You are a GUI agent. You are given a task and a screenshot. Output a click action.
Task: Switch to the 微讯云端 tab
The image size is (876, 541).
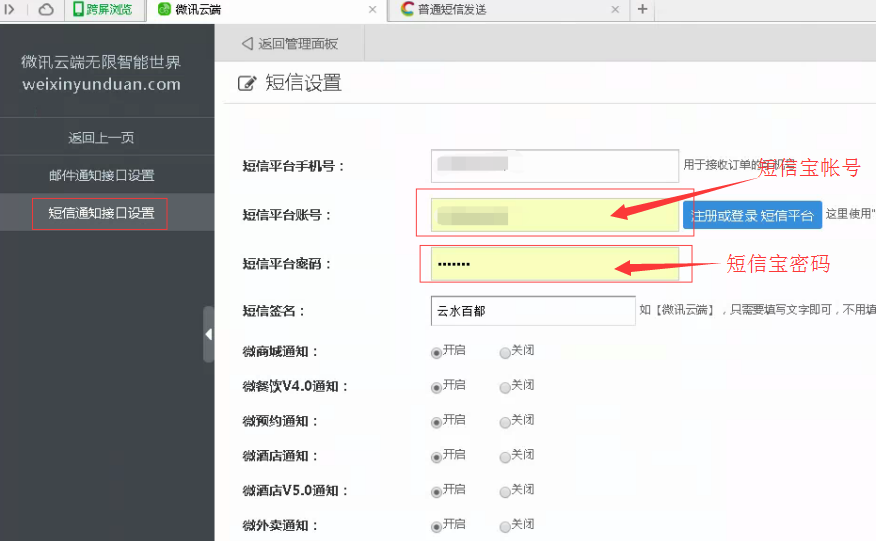pos(260,10)
